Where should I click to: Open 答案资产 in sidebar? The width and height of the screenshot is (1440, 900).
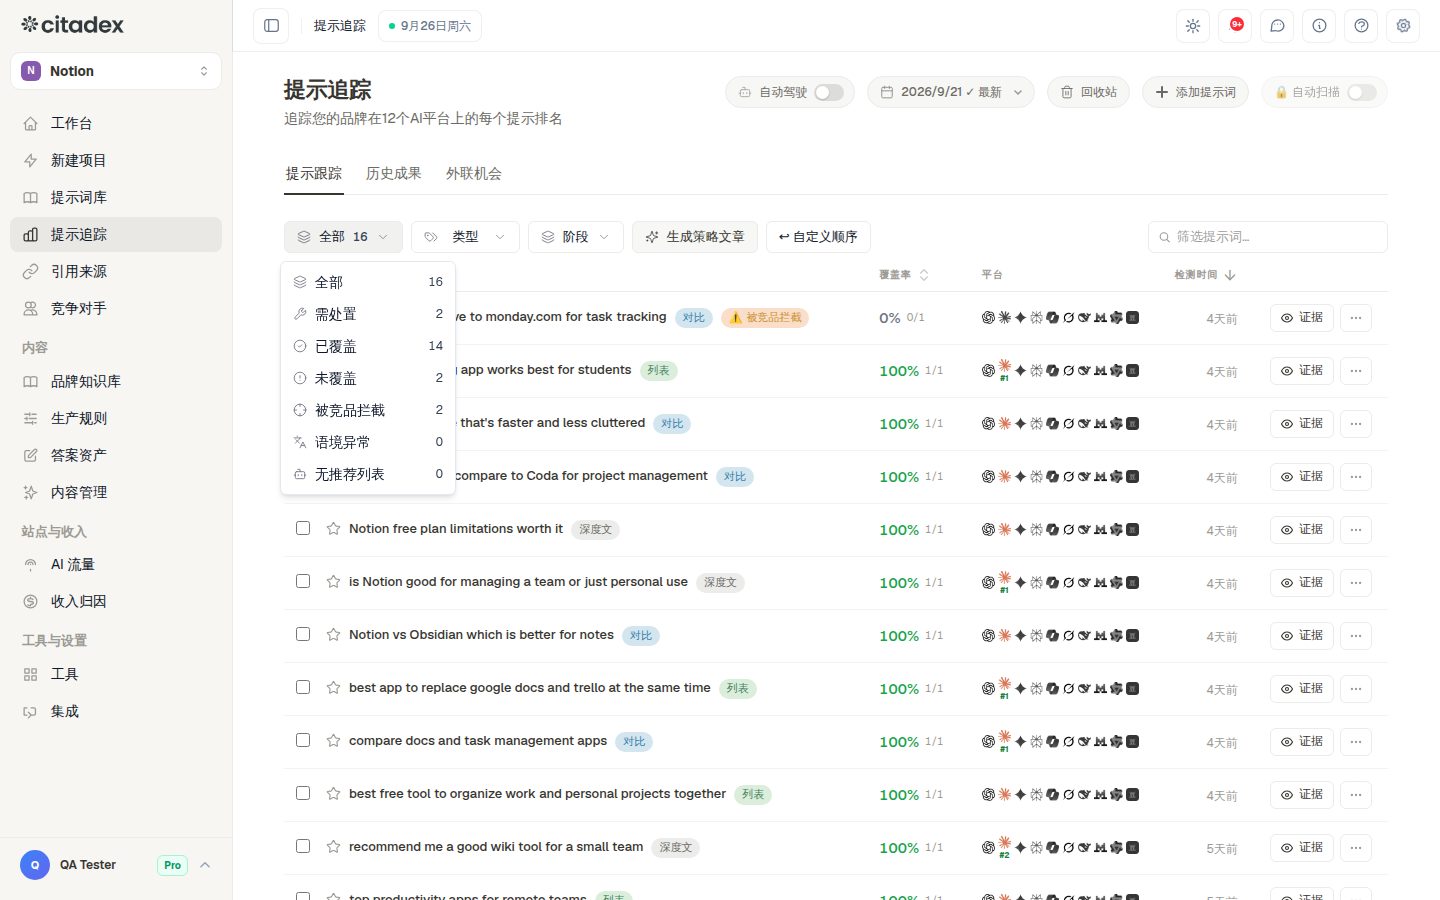pos(116,455)
